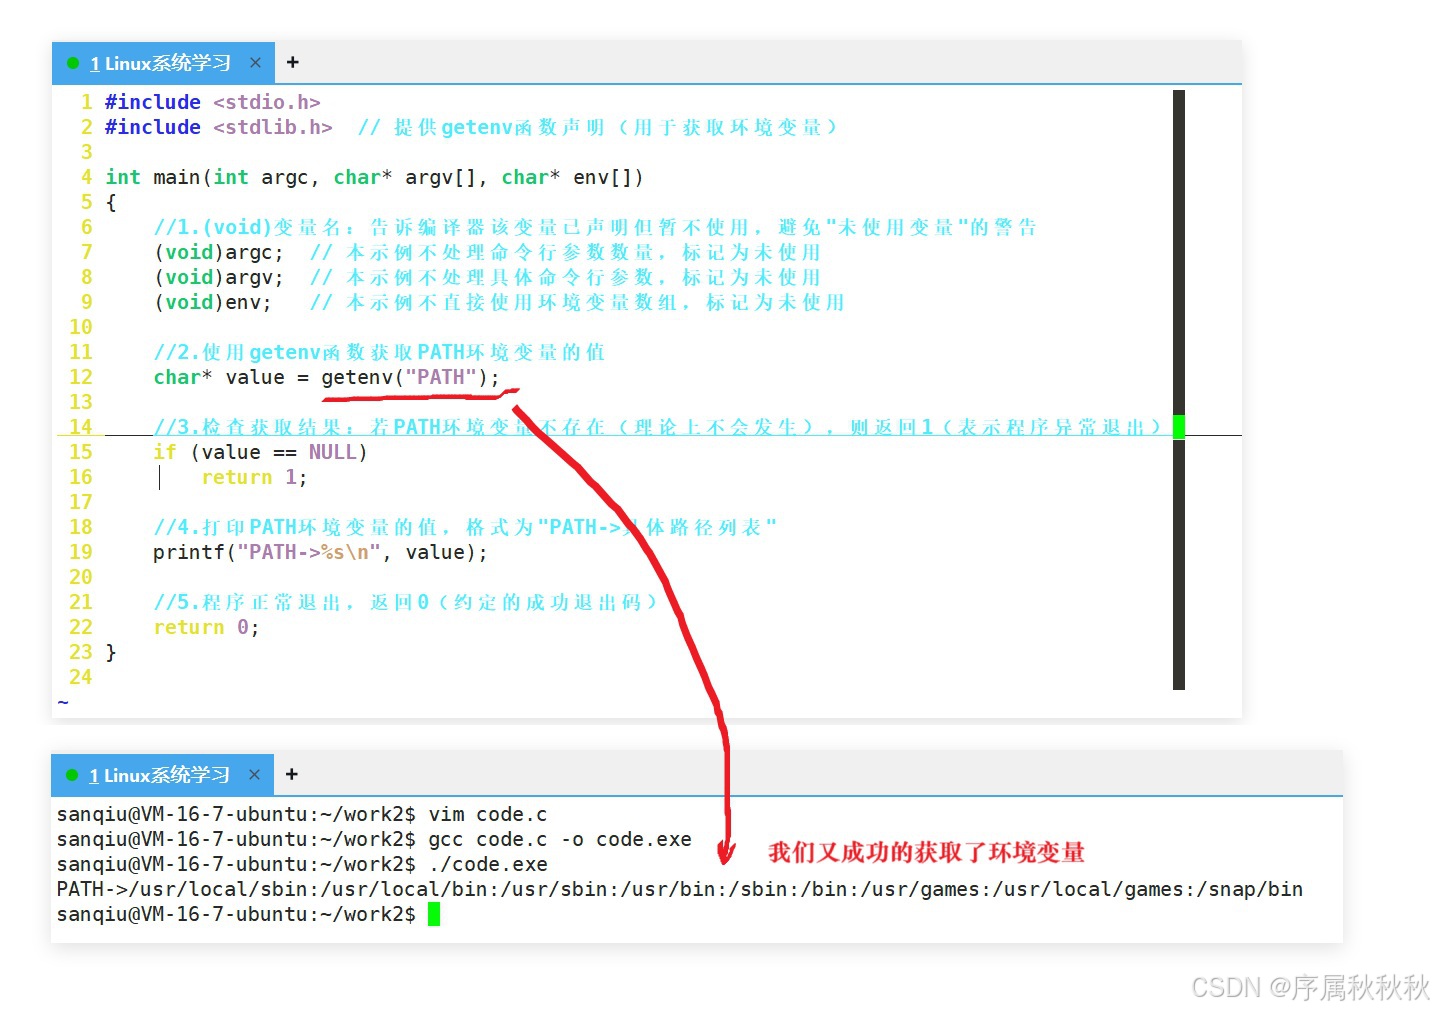Click the "vim code.c" command in the shell
The height and width of the screenshot is (1013, 1434).
coord(488,814)
